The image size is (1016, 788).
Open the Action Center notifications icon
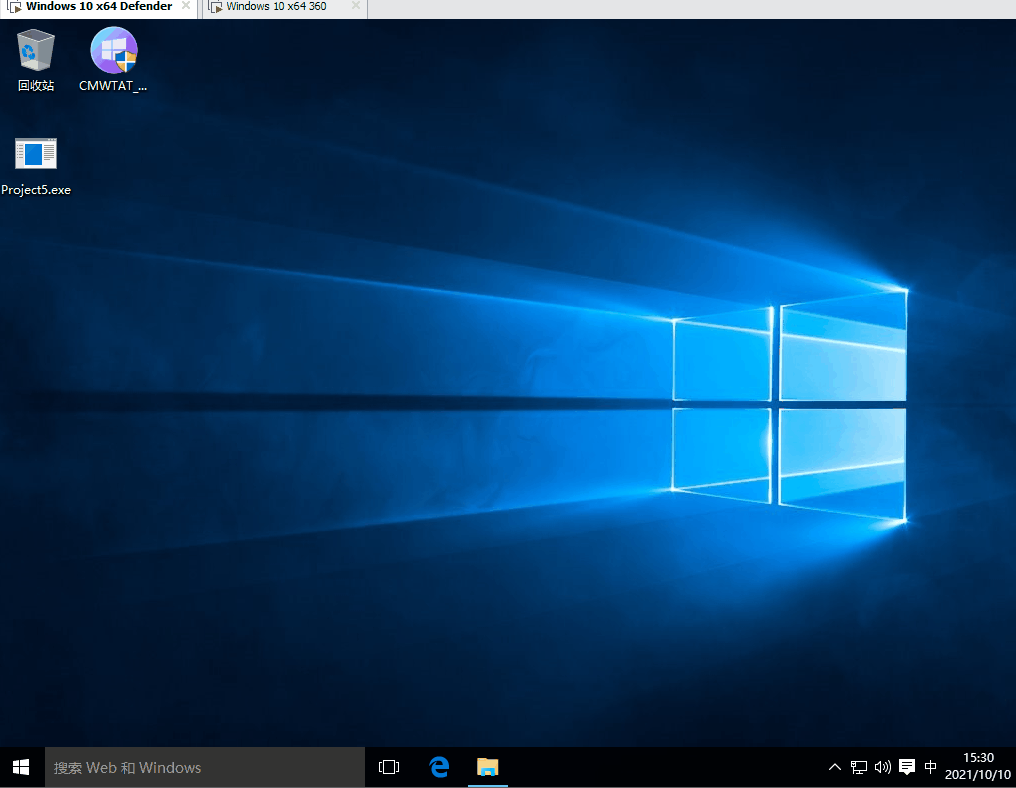tap(907, 767)
